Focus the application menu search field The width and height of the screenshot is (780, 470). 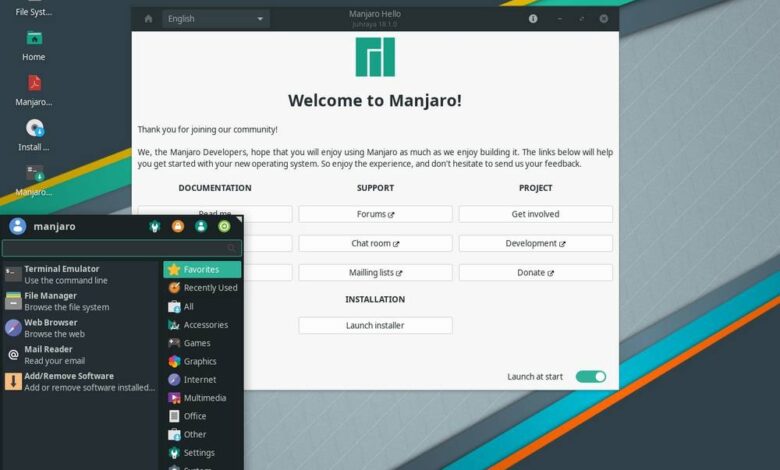tap(122, 248)
